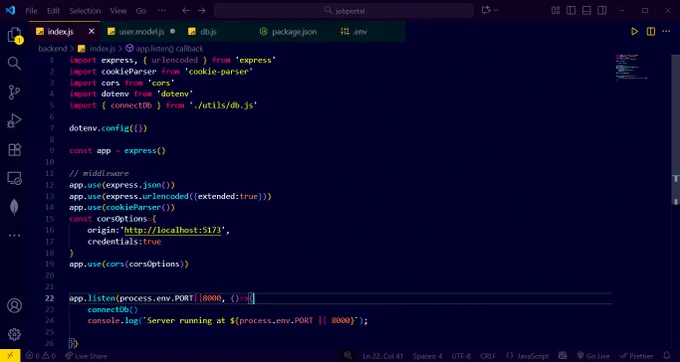Toggle the bottom panel
The width and height of the screenshot is (680, 362).
tap(586, 10)
